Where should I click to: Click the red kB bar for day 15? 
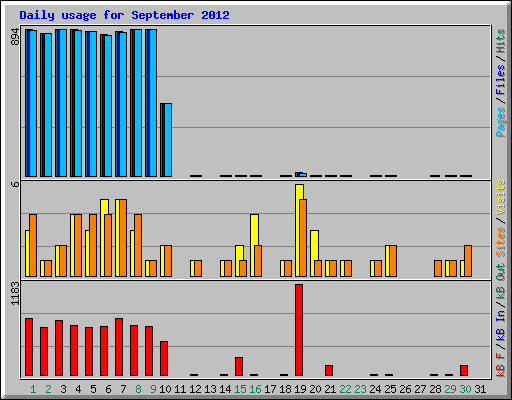coord(239,367)
